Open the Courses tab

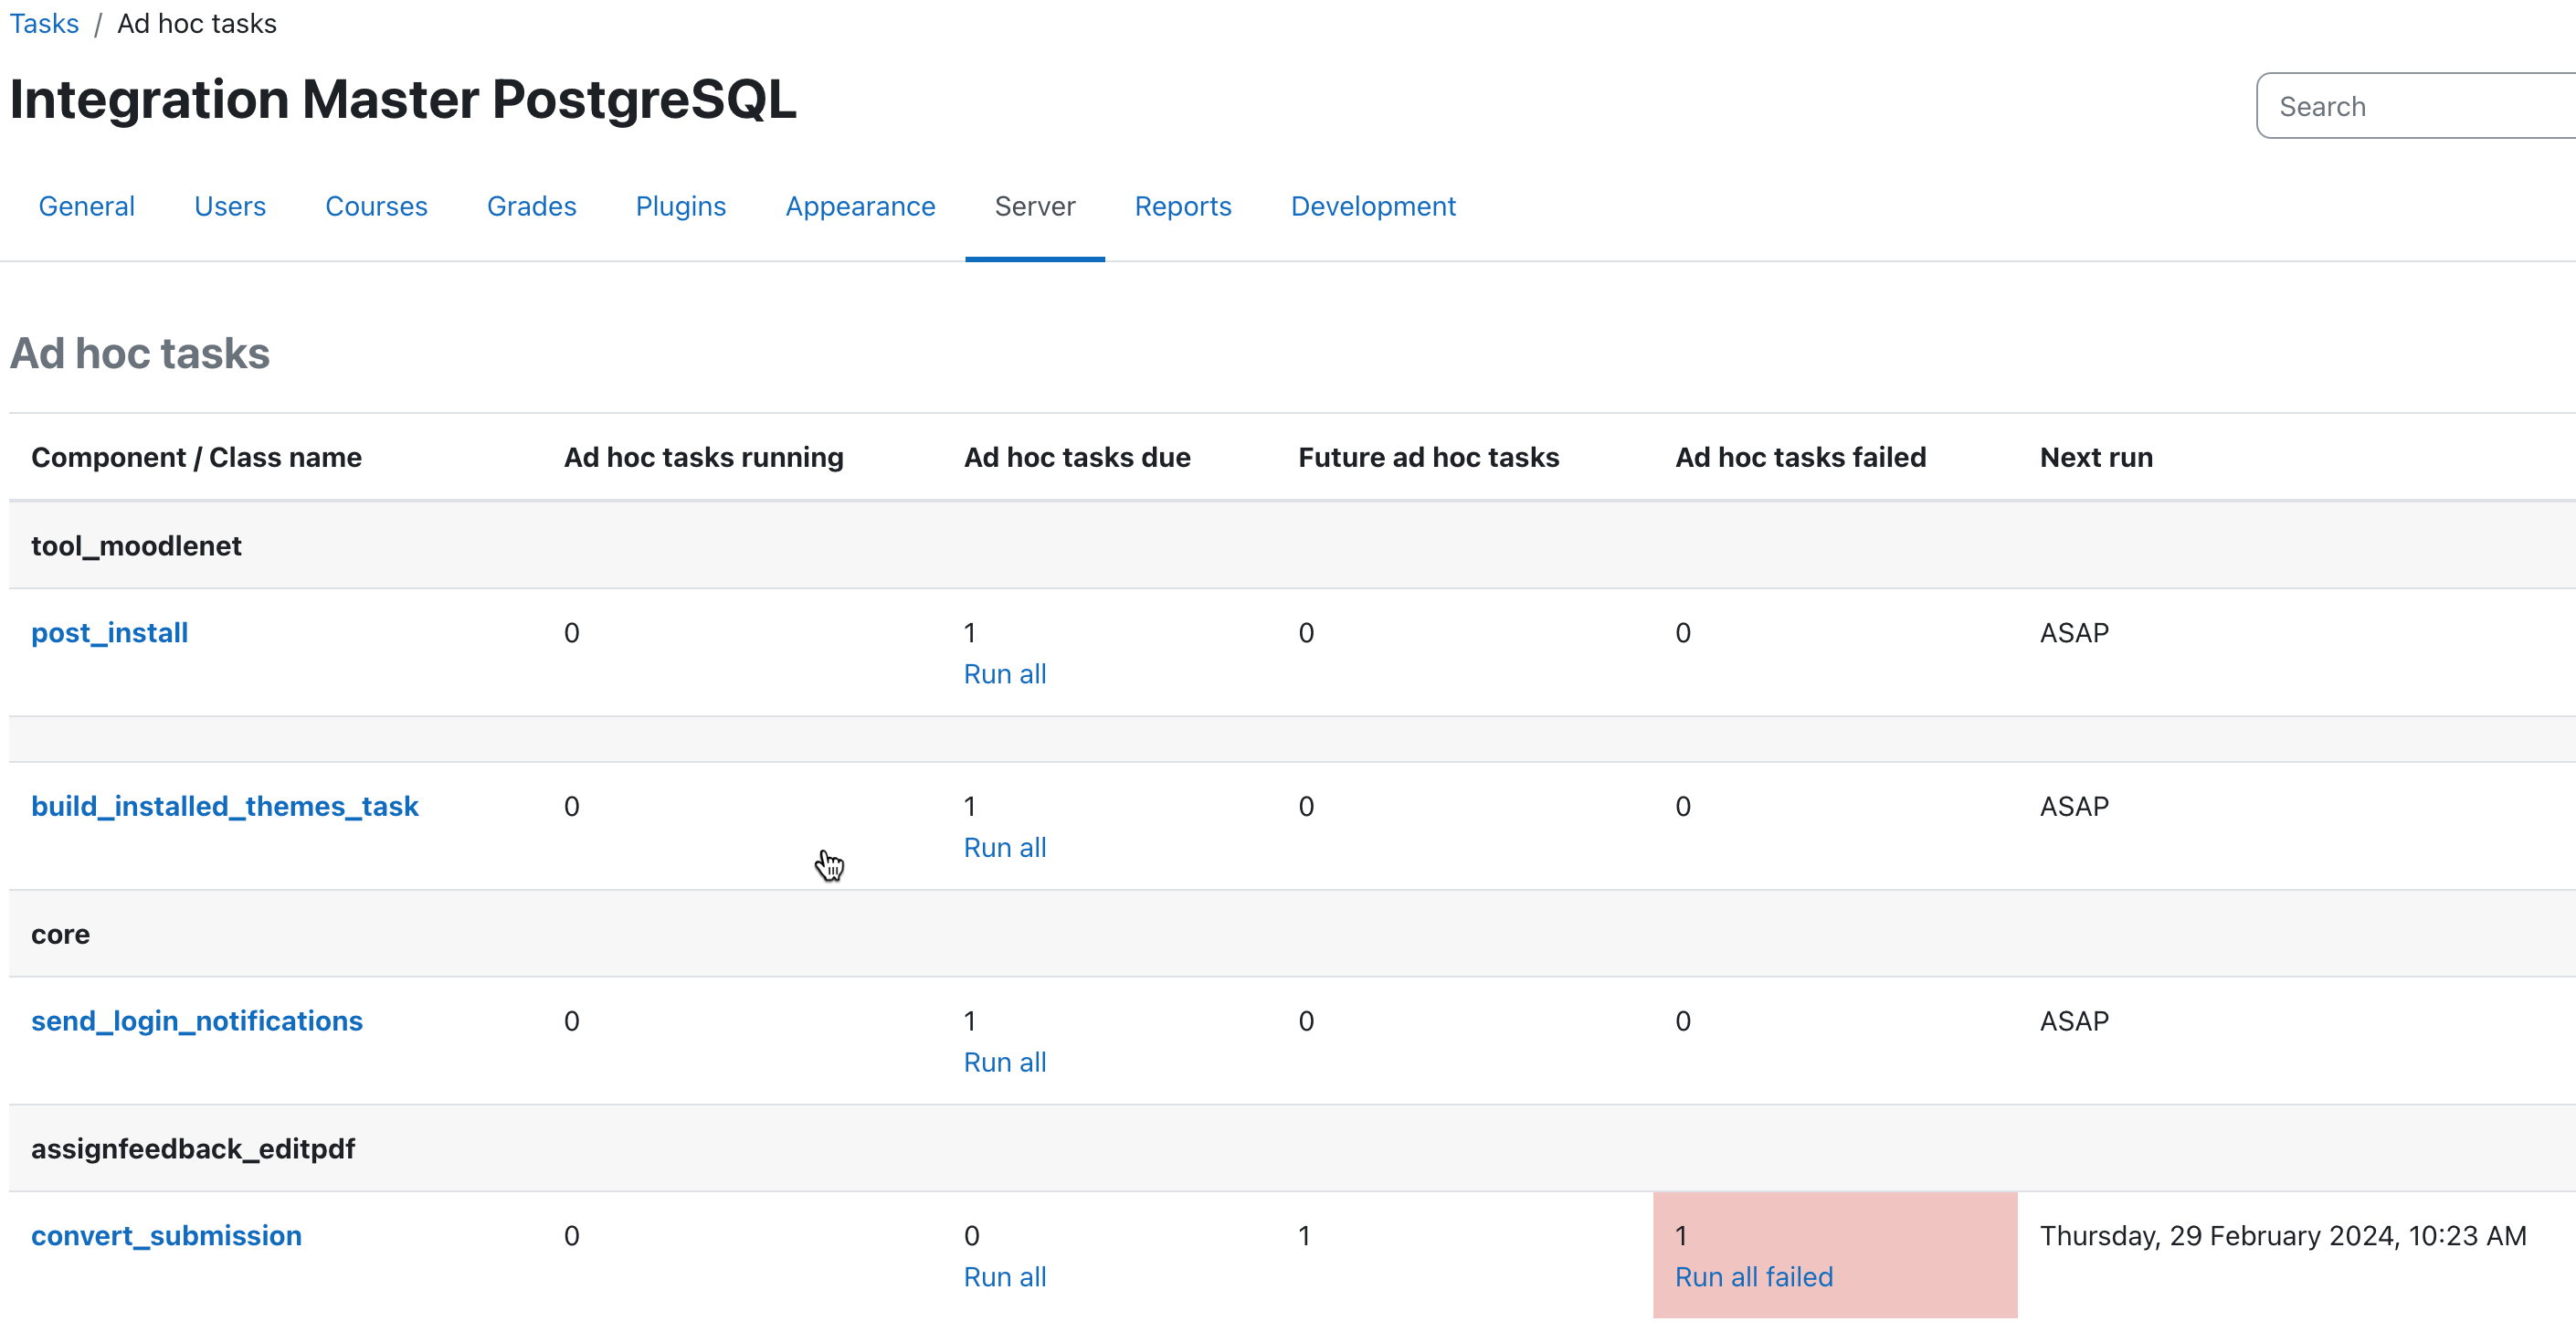tap(376, 206)
